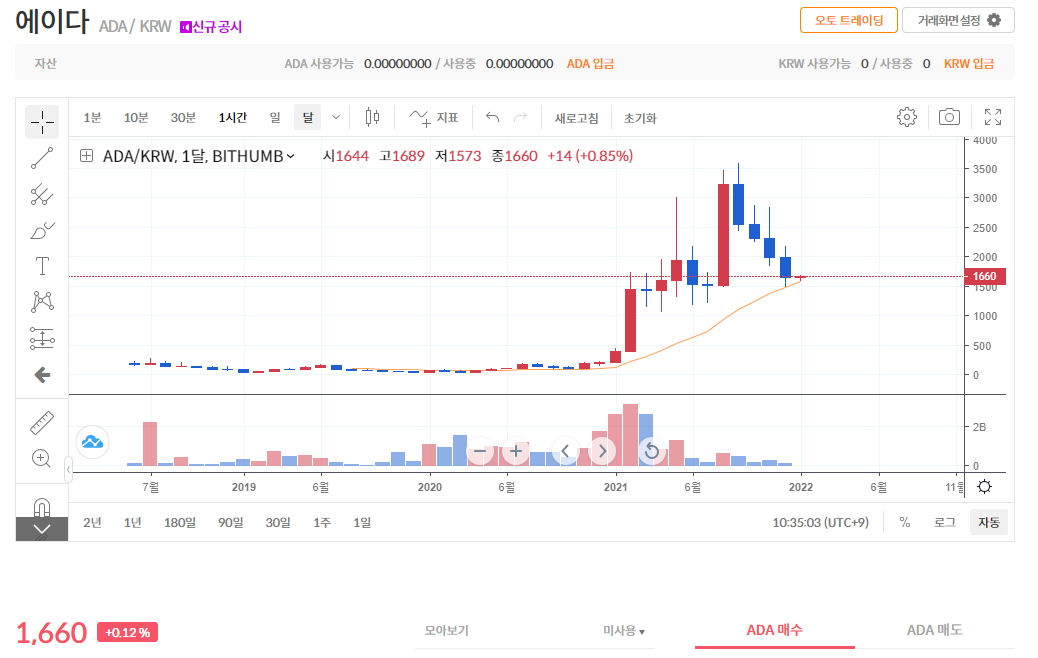Open the time interval dropdown chevron
This screenshot has height=658, width=1038.
[336, 118]
